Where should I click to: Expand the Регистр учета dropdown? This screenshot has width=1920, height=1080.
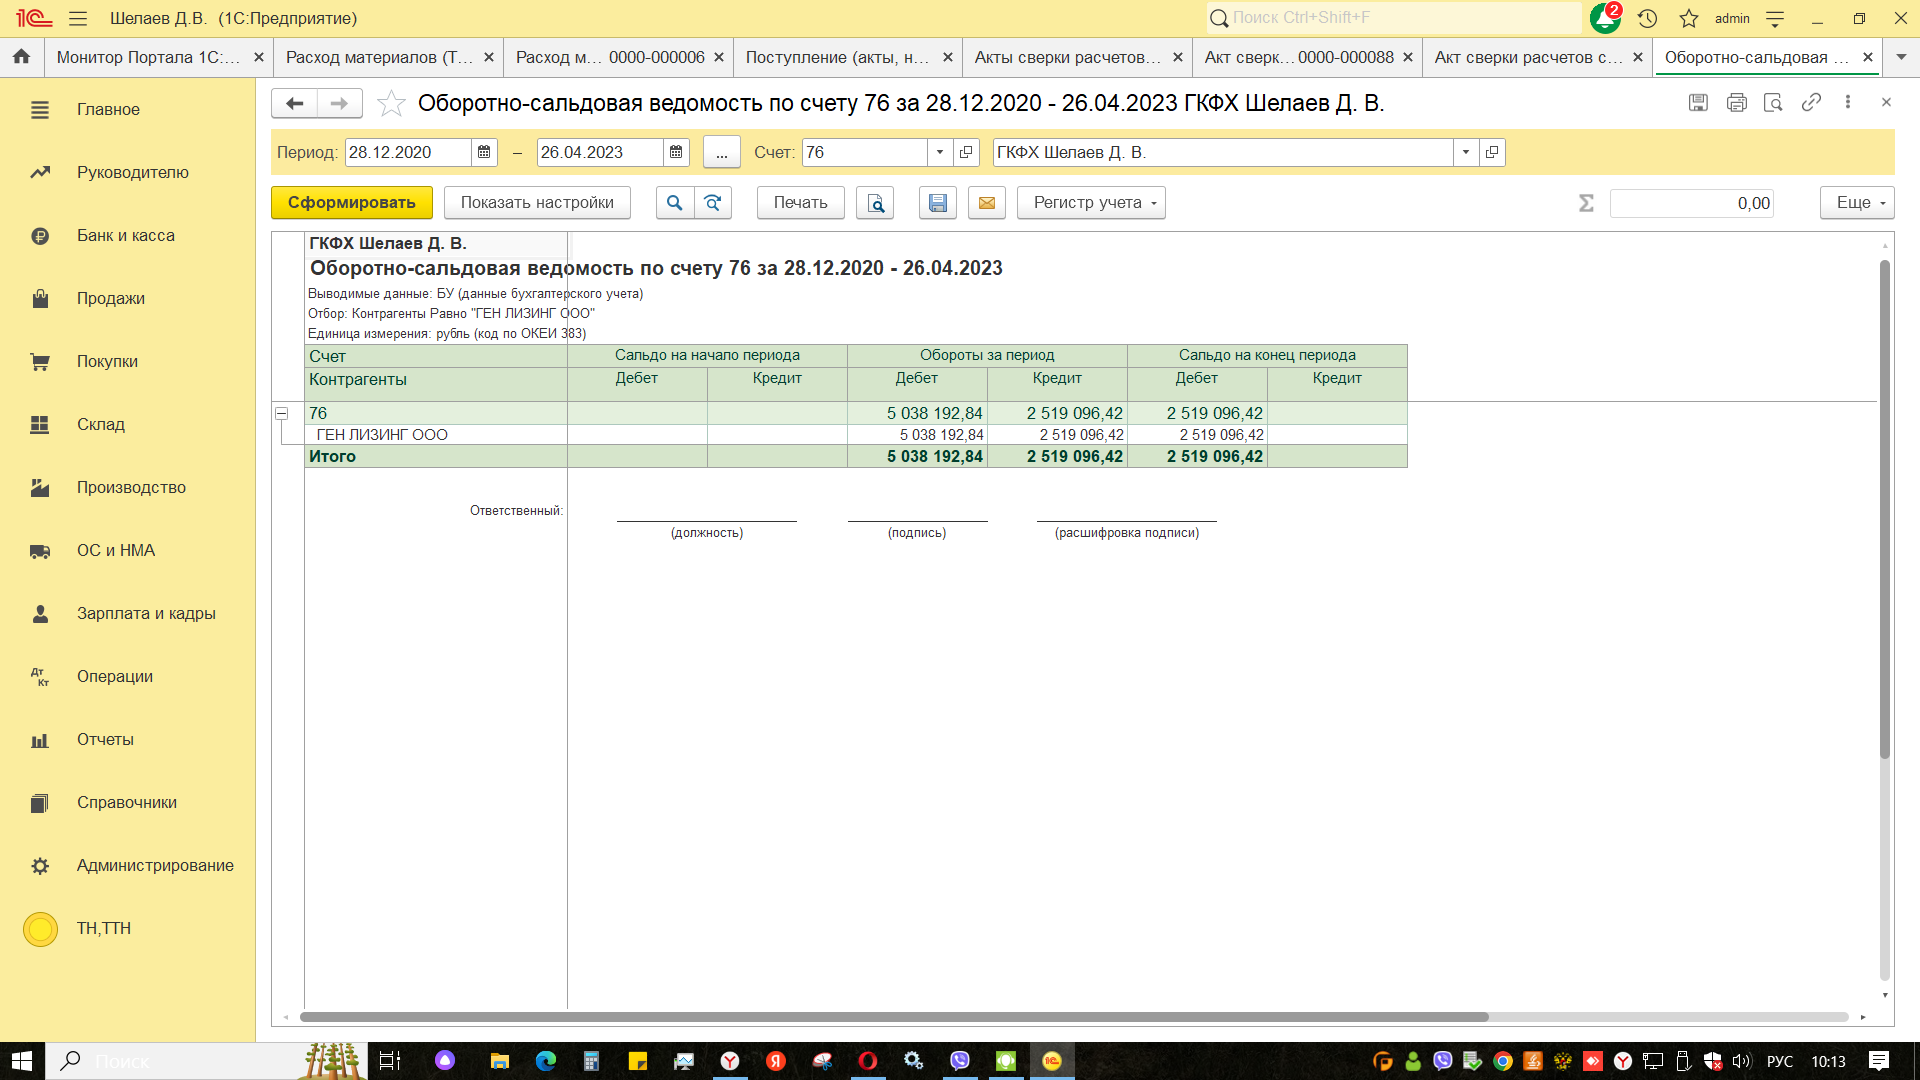click(1091, 202)
